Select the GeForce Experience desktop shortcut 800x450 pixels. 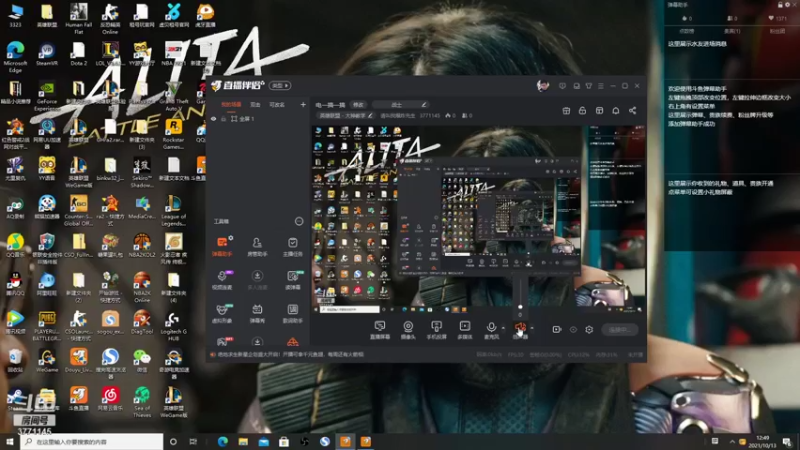47,95
